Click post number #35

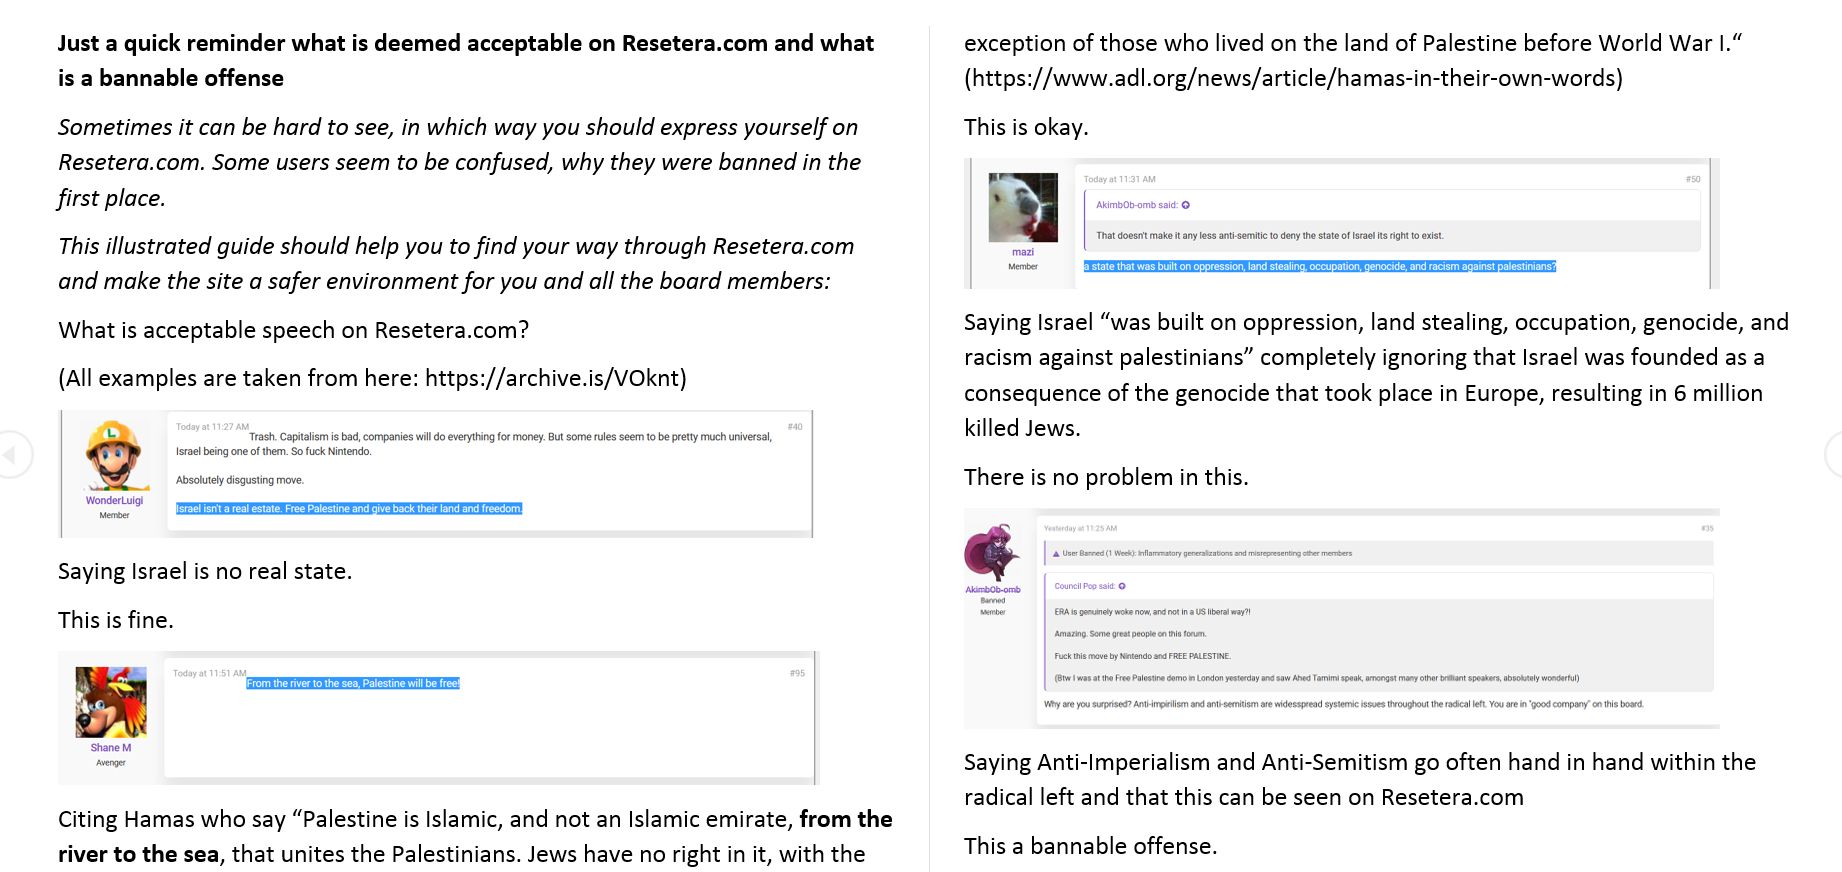pyautogui.click(x=1707, y=528)
